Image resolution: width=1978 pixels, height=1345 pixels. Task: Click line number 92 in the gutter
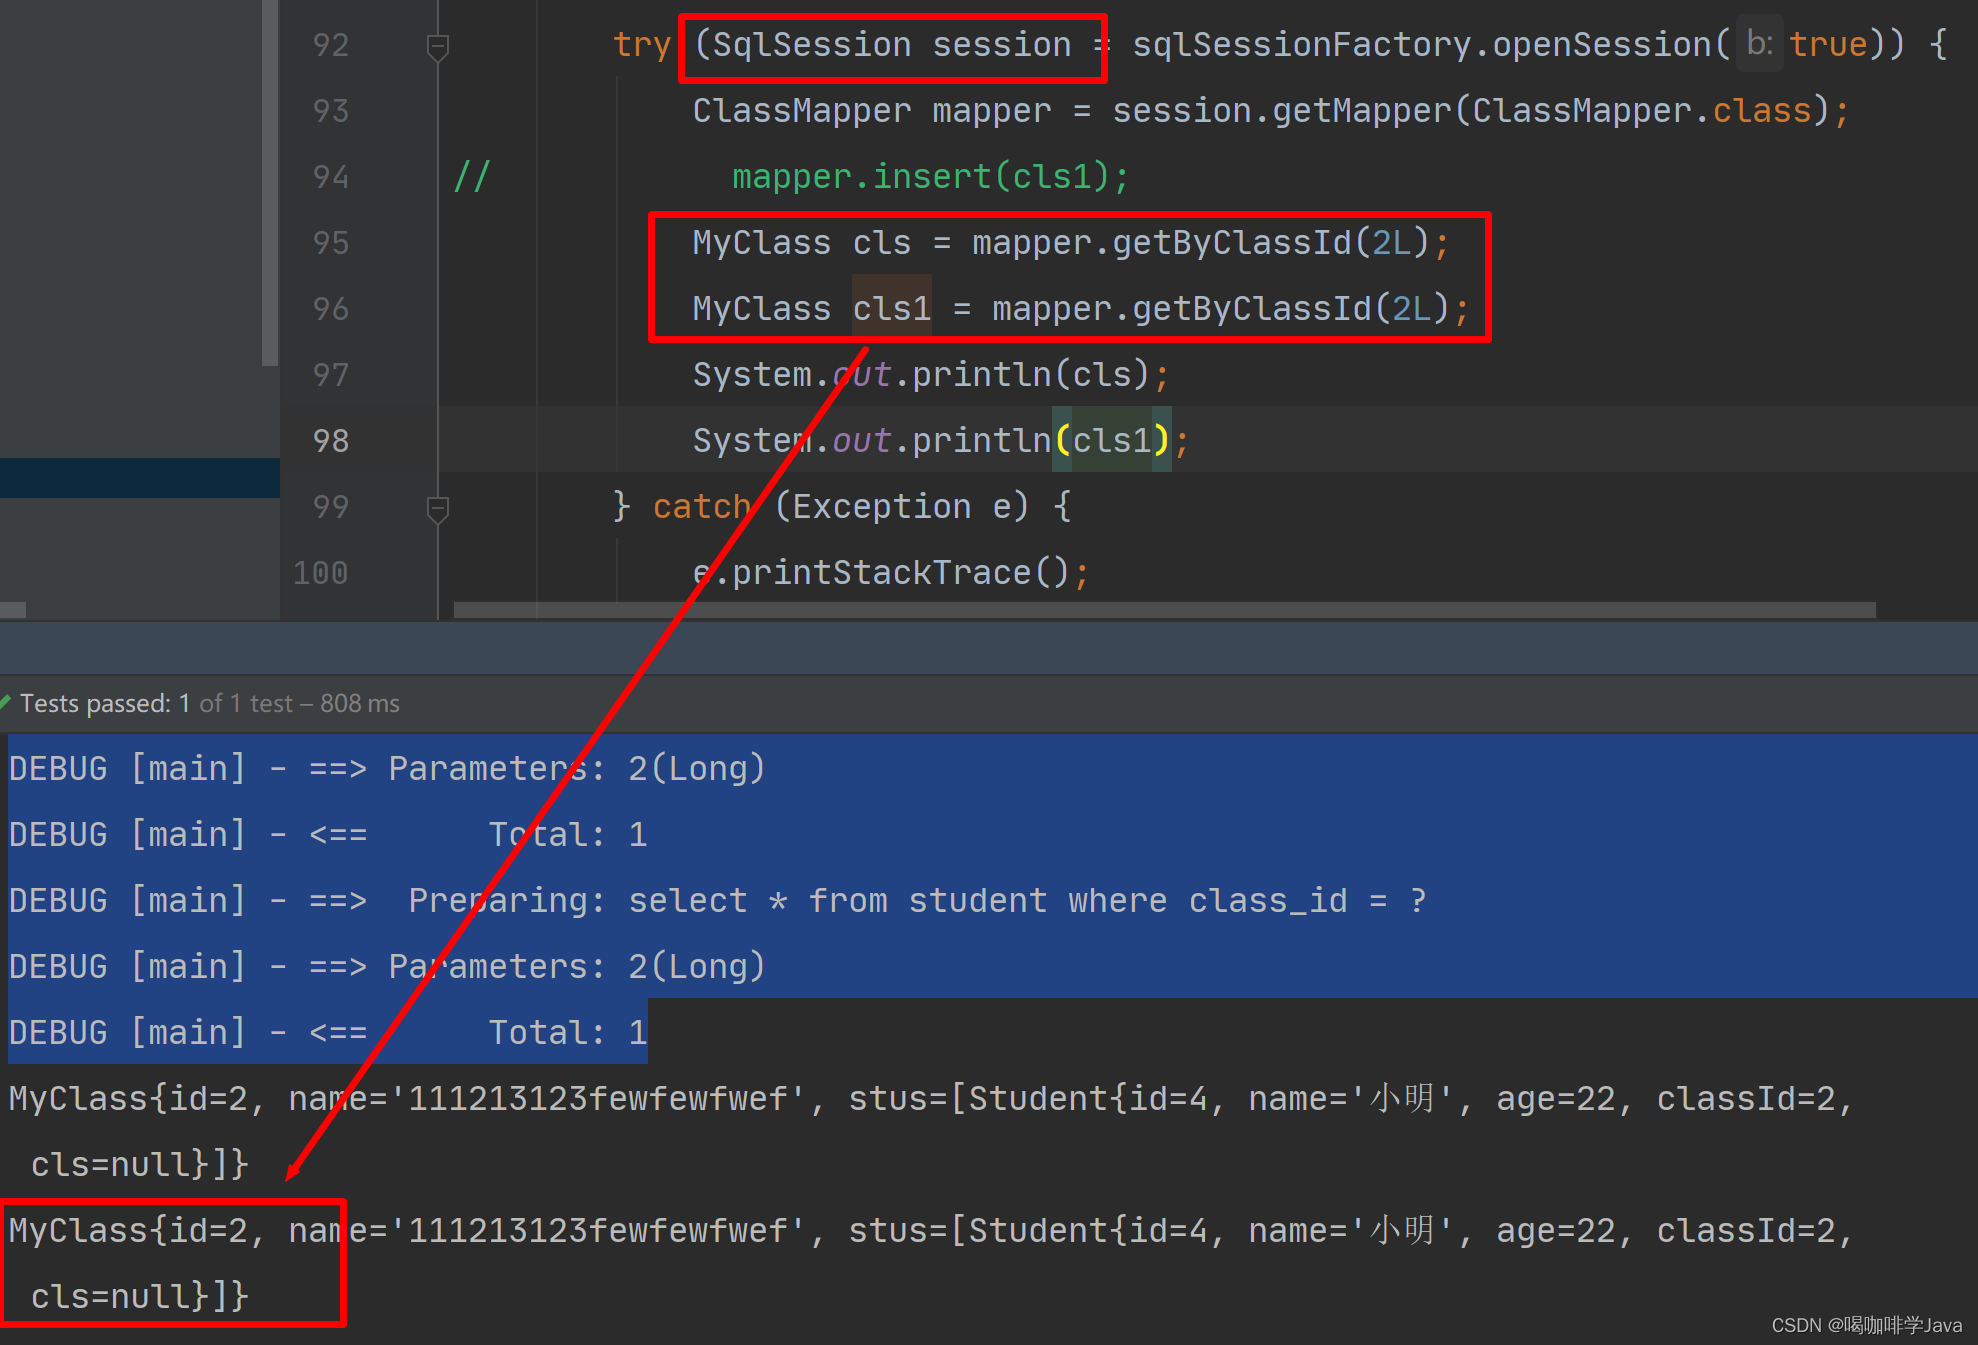[331, 45]
